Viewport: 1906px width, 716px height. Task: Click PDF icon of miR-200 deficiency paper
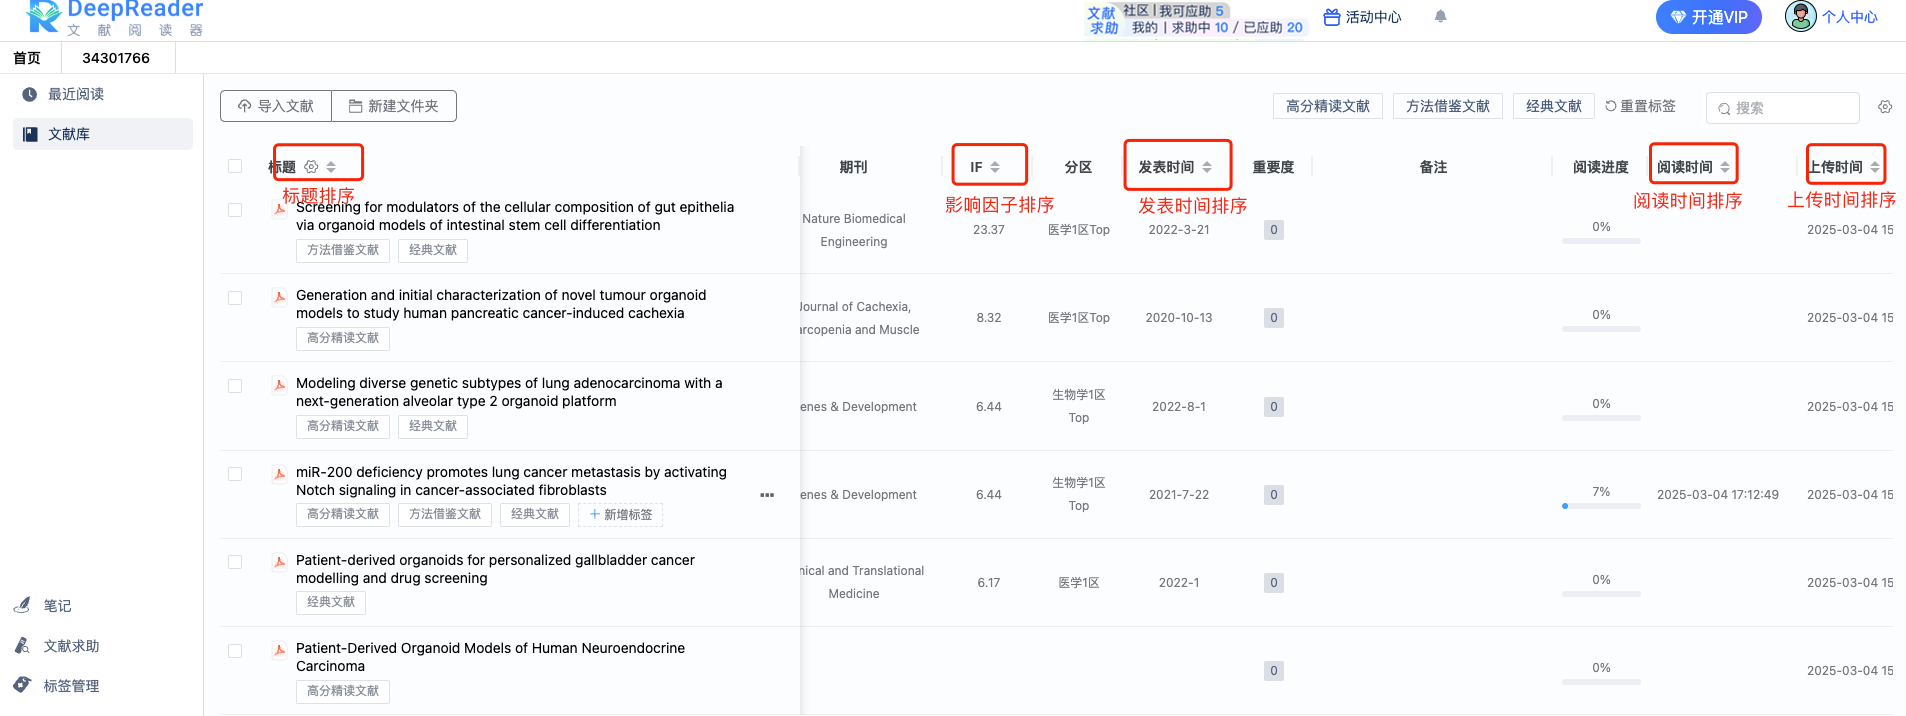[279, 473]
